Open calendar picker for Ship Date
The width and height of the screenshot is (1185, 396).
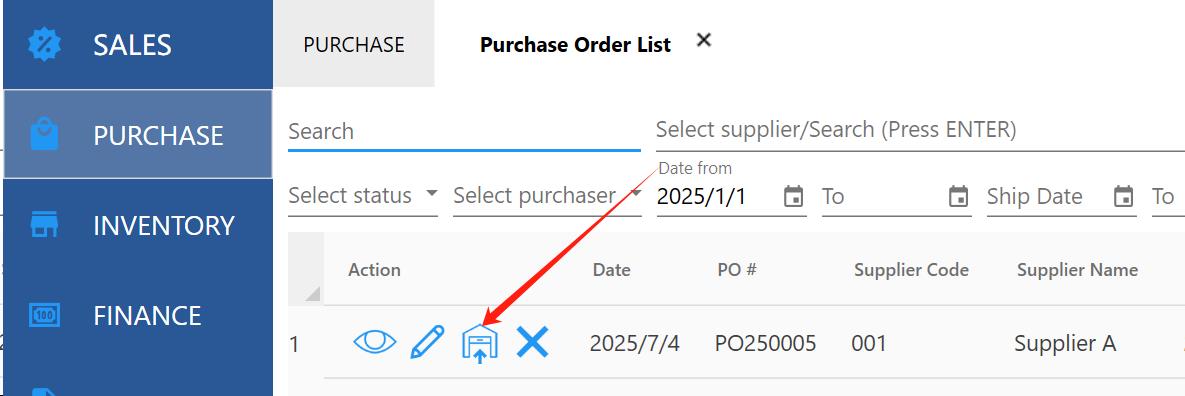[x=1124, y=196]
